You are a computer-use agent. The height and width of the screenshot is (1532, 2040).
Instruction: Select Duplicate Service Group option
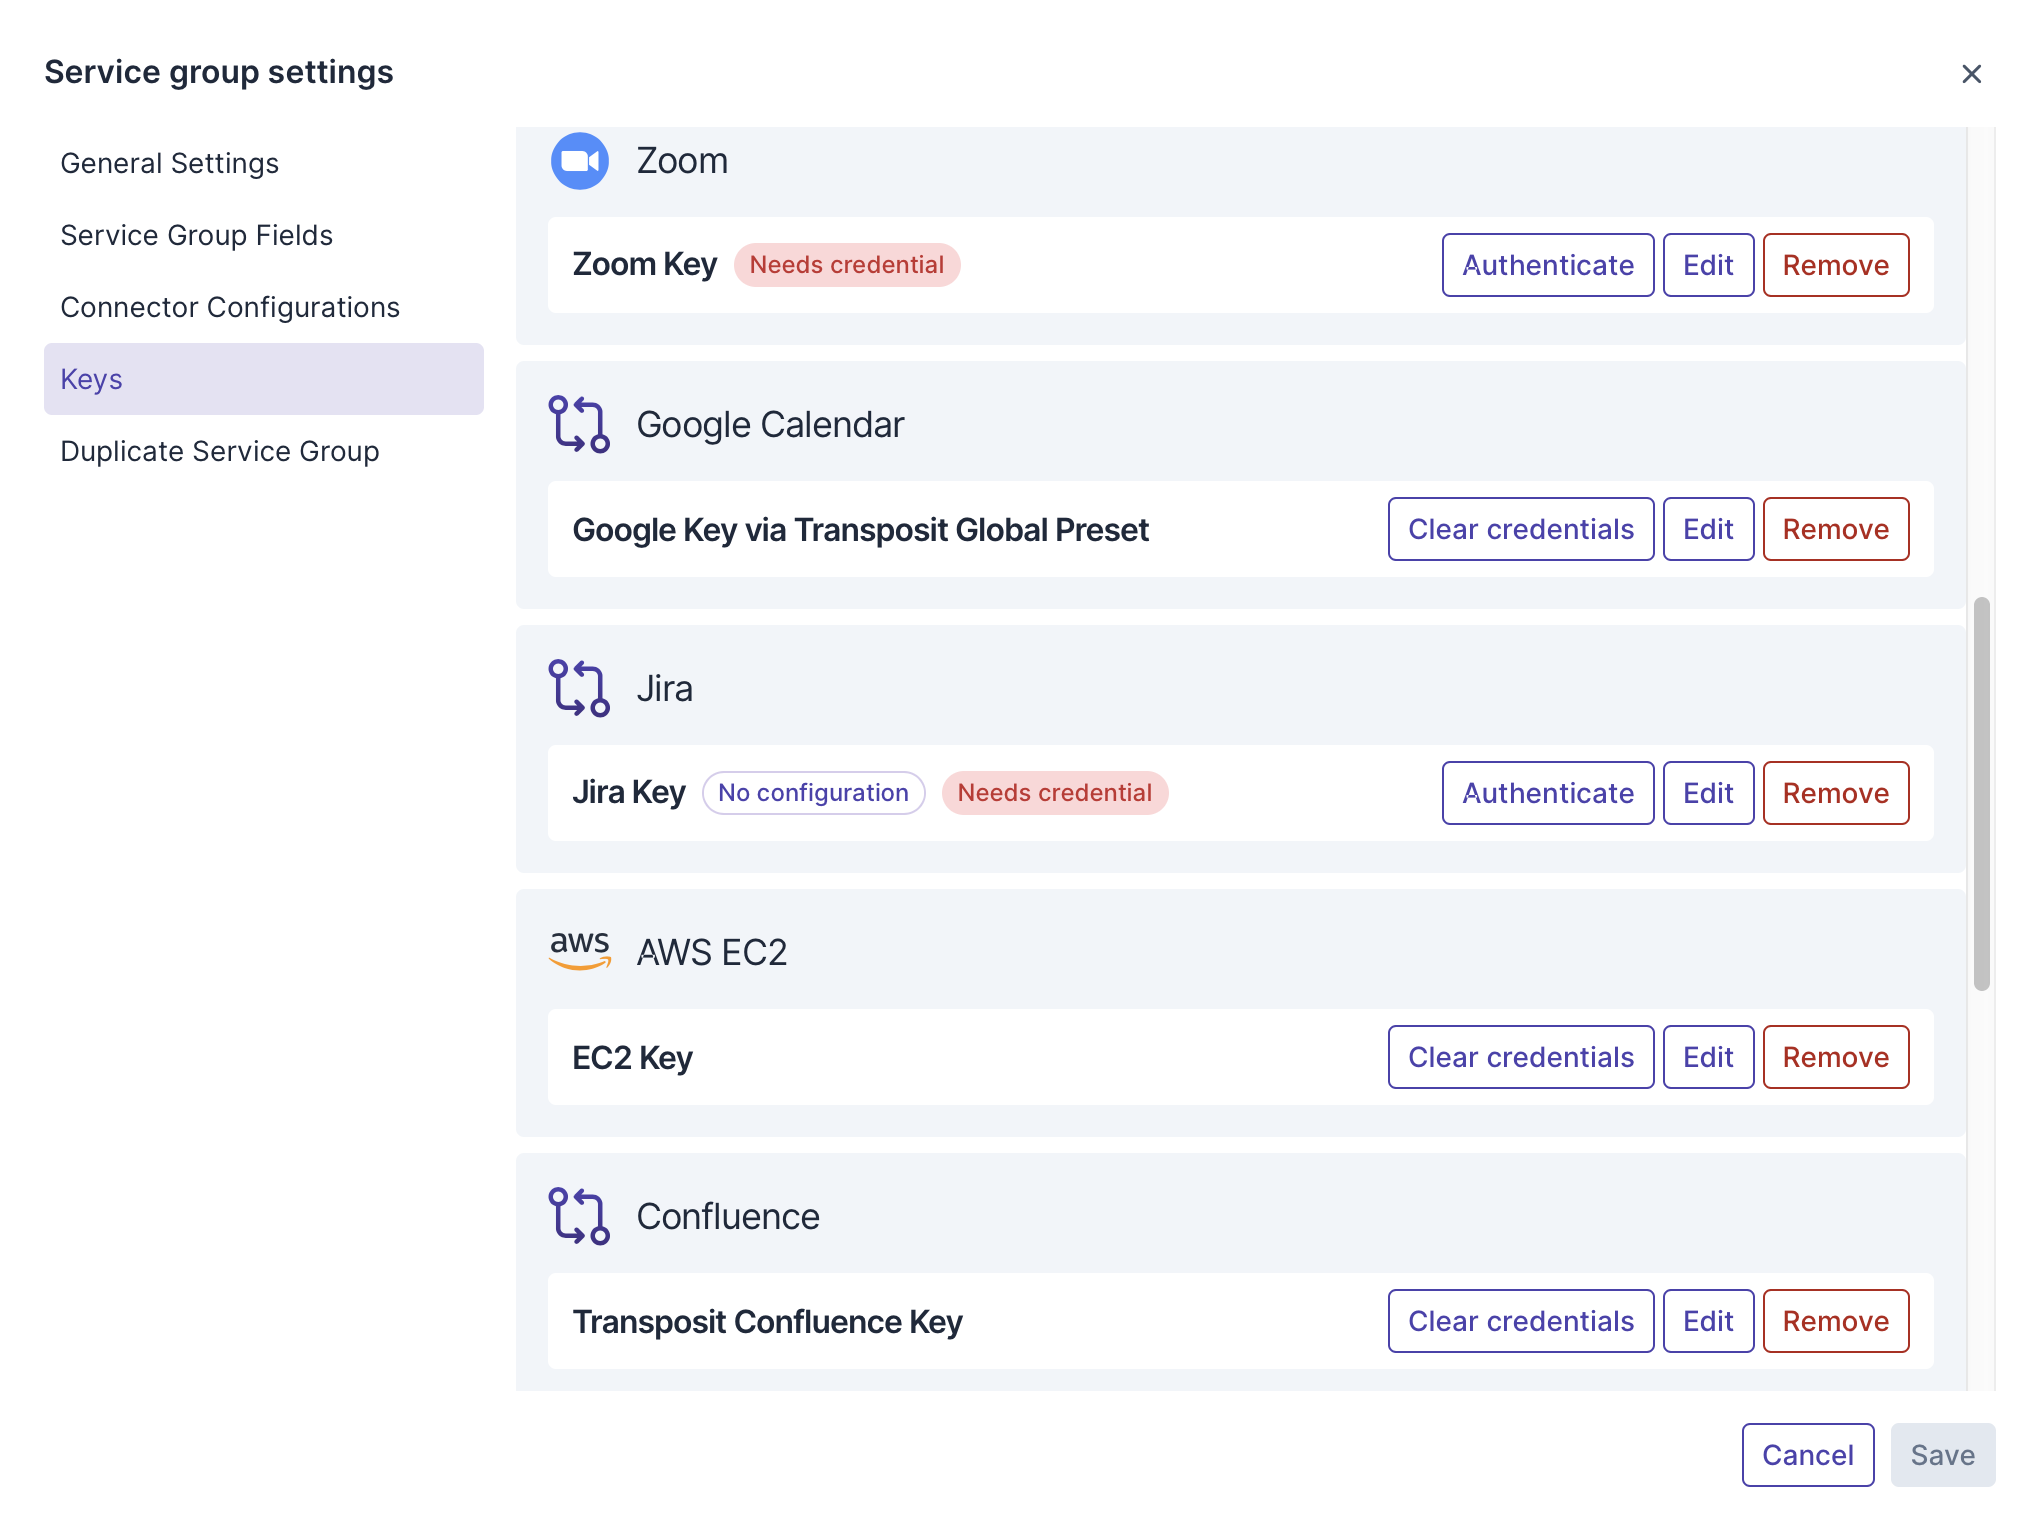tap(219, 451)
